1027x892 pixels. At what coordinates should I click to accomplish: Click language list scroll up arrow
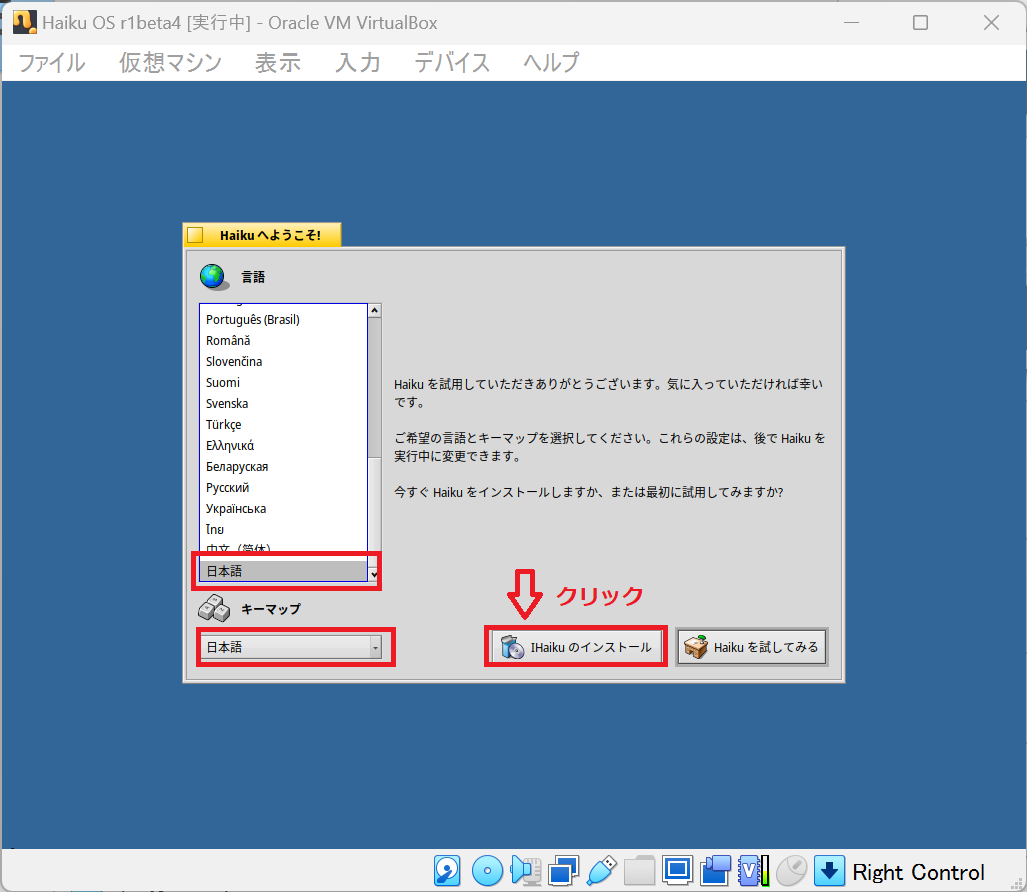[375, 310]
